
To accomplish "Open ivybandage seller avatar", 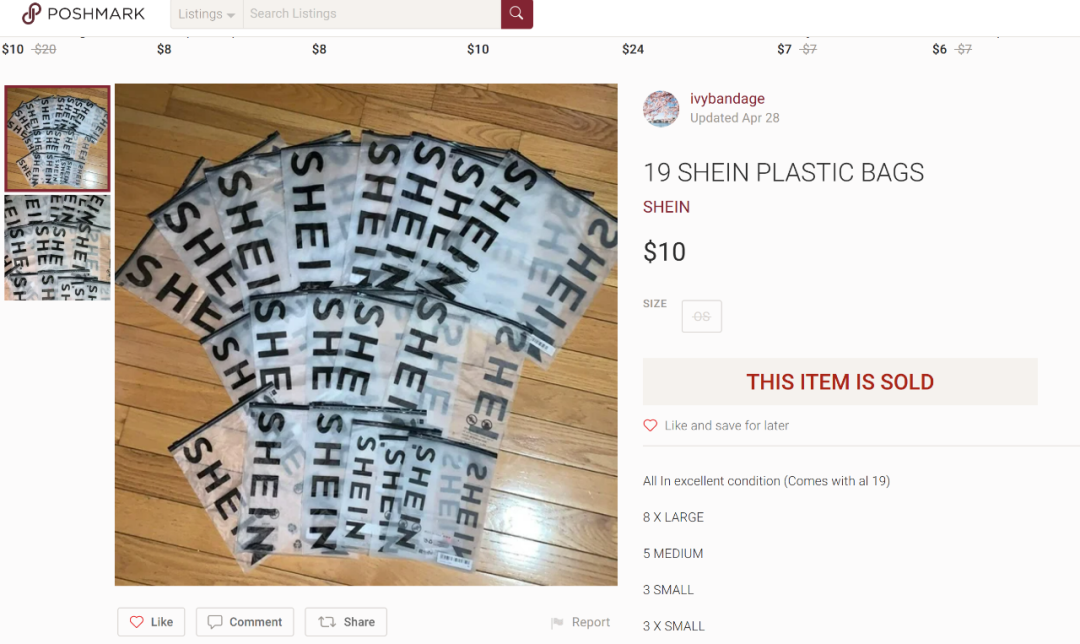I will pyautogui.click(x=661, y=109).
